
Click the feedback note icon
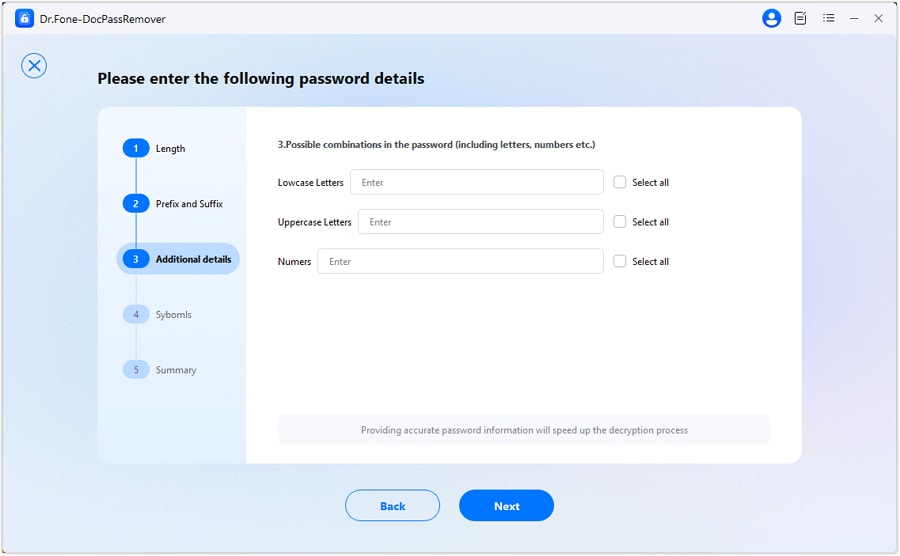800,18
